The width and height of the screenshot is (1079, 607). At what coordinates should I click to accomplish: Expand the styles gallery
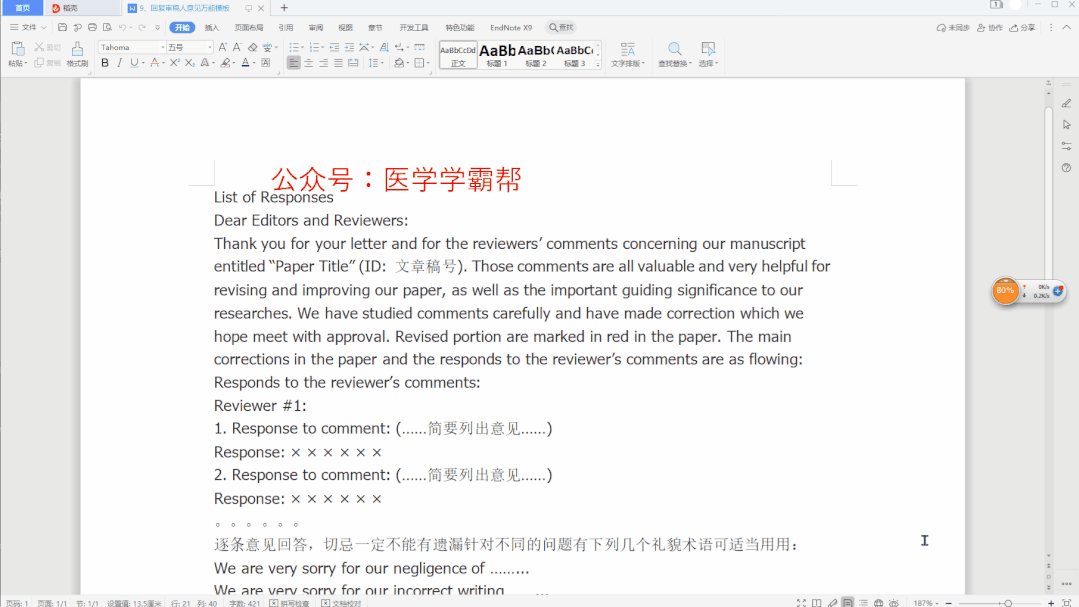click(x=597, y=65)
